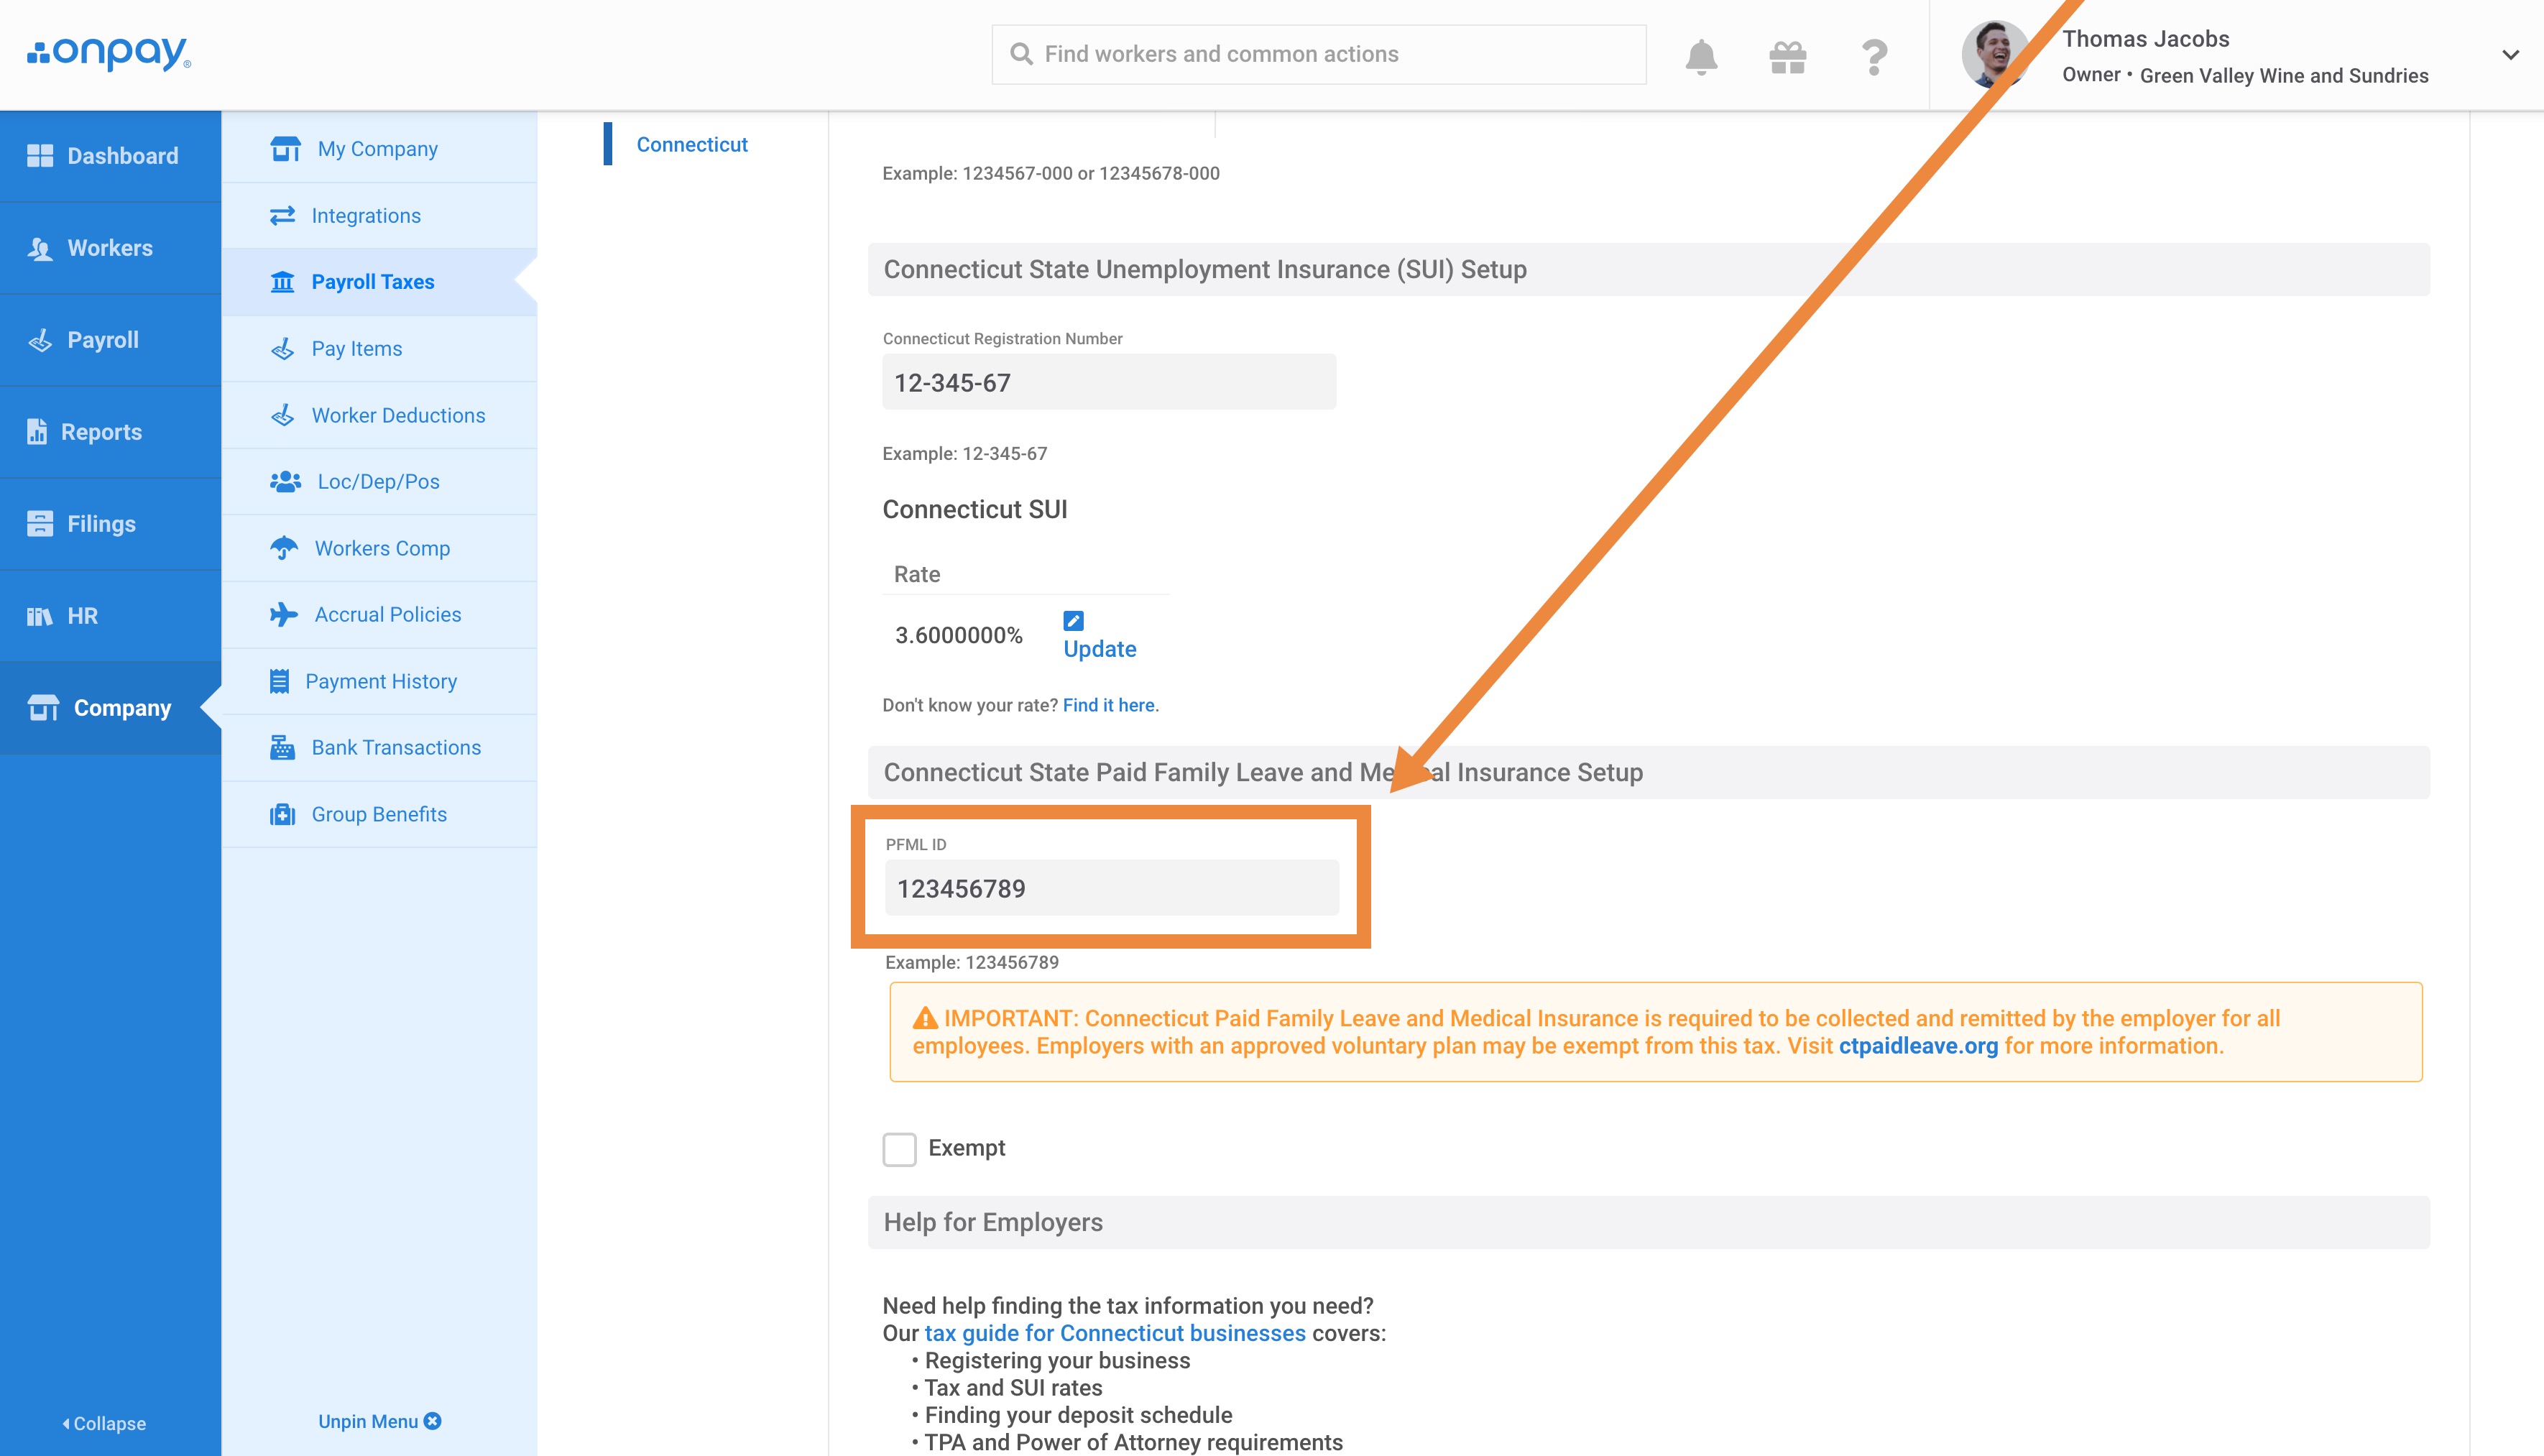The width and height of the screenshot is (2544, 1456).
Task: Click the Worker Deductions icon
Action: point(283,415)
